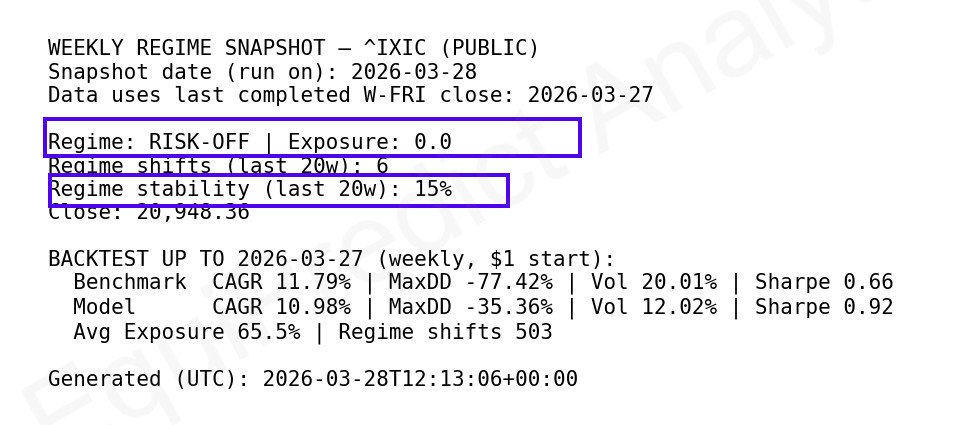This screenshot has height=425, width=954.
Task: Click the Avg Exposure 65.5% text
Action: coord(187,331)
